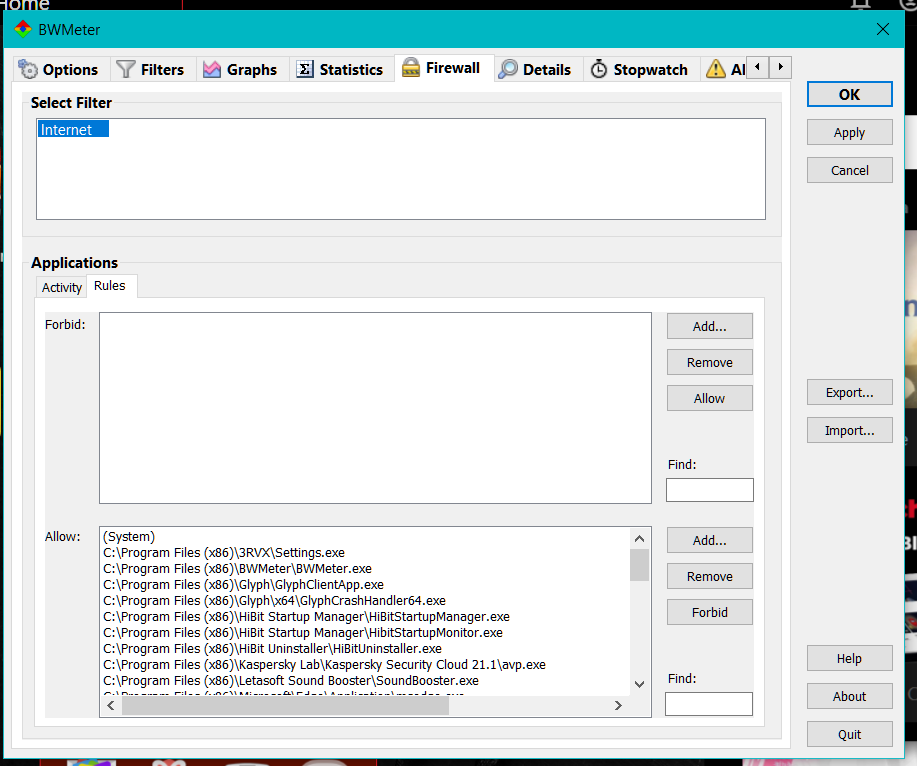Click the Stopwatch tab clock icon
This screenshot has height=766, width=917.
pyautogui.click(x=599, y=69)
